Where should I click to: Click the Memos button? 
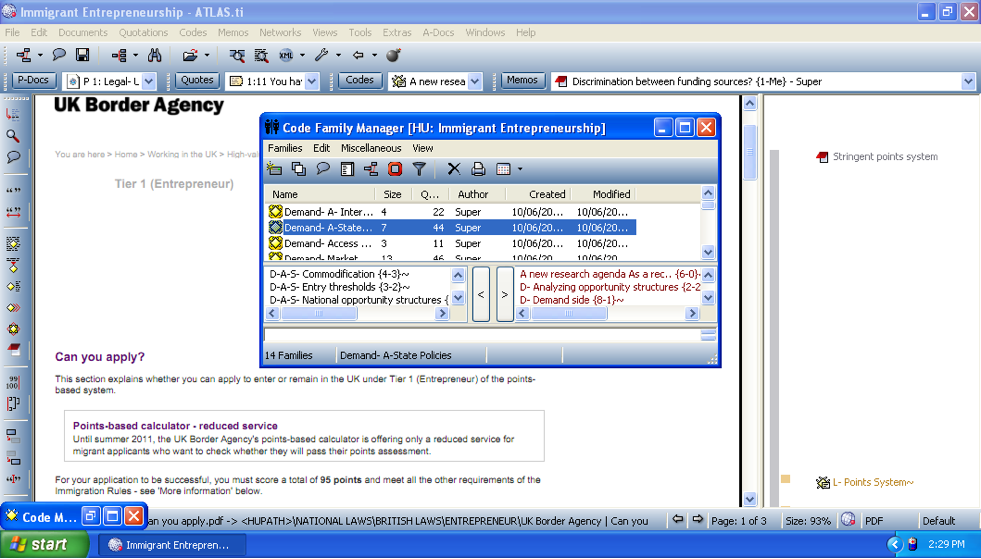click(522, 80)
